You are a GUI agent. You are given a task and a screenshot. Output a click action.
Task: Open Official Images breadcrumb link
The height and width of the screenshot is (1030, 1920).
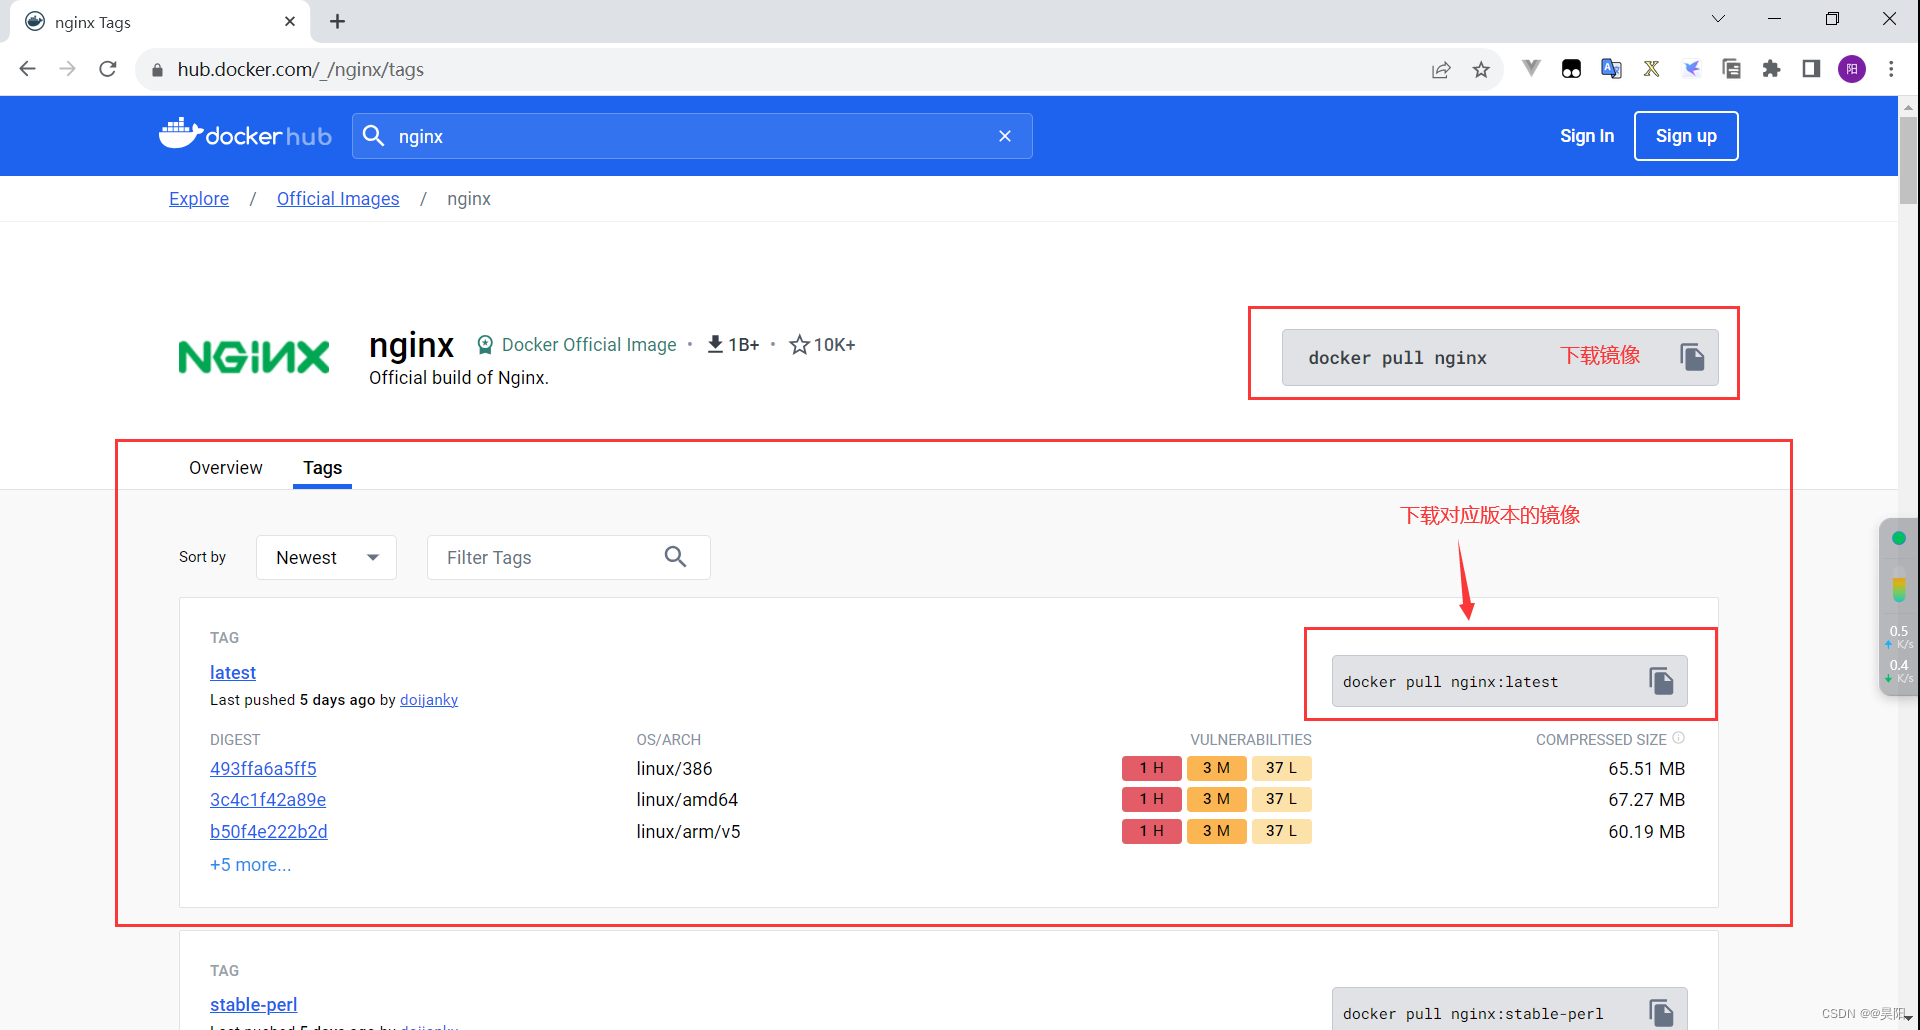pyautogui.click(x=338, y=199)
